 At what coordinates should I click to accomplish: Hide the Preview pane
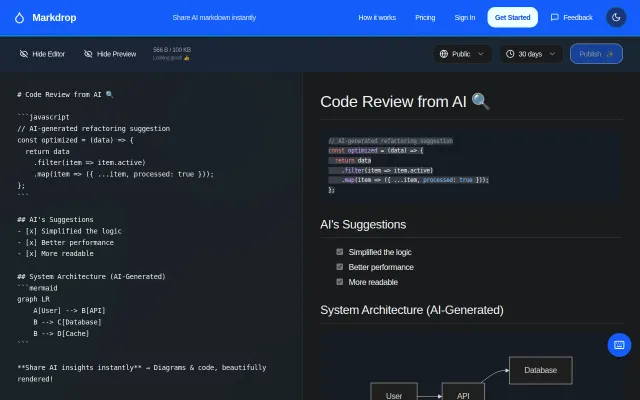[x=110, y=54]
